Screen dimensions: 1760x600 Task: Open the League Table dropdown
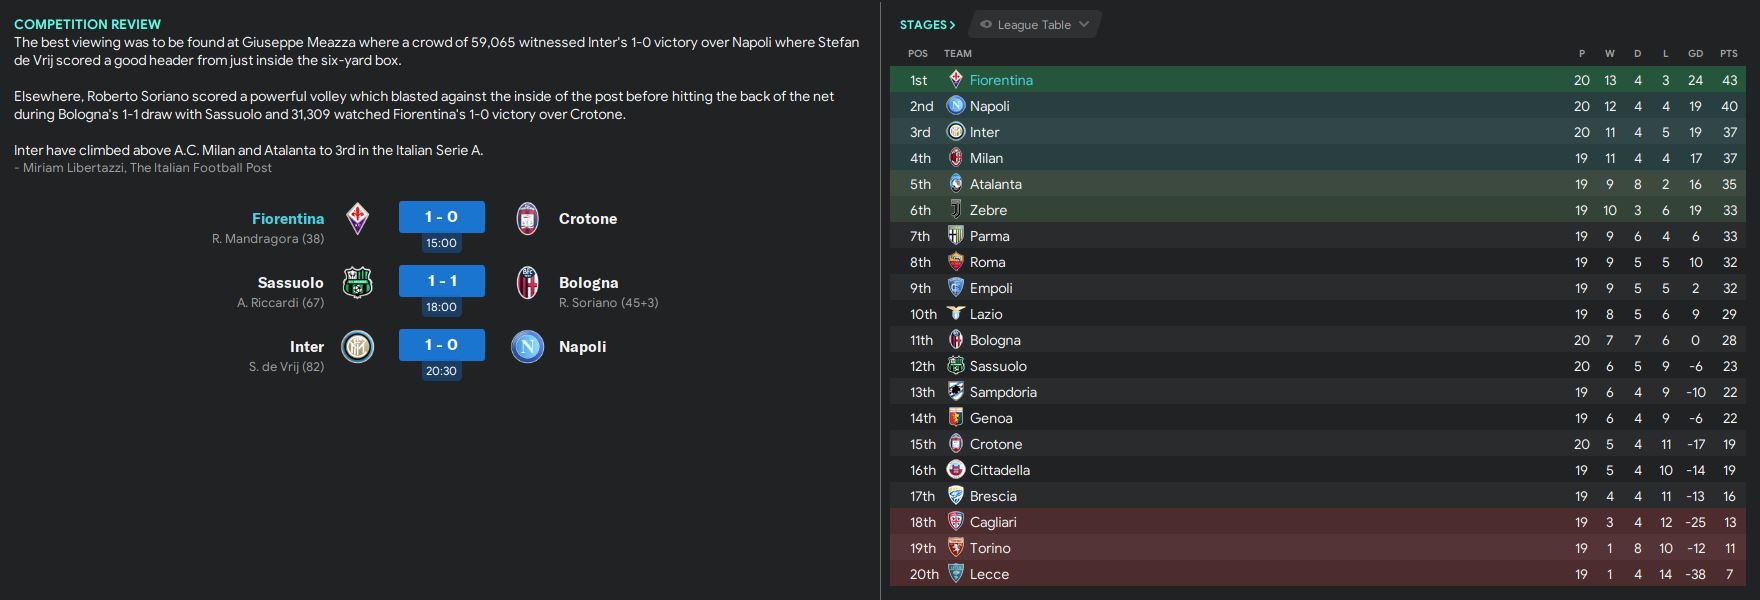[1035, 25]
